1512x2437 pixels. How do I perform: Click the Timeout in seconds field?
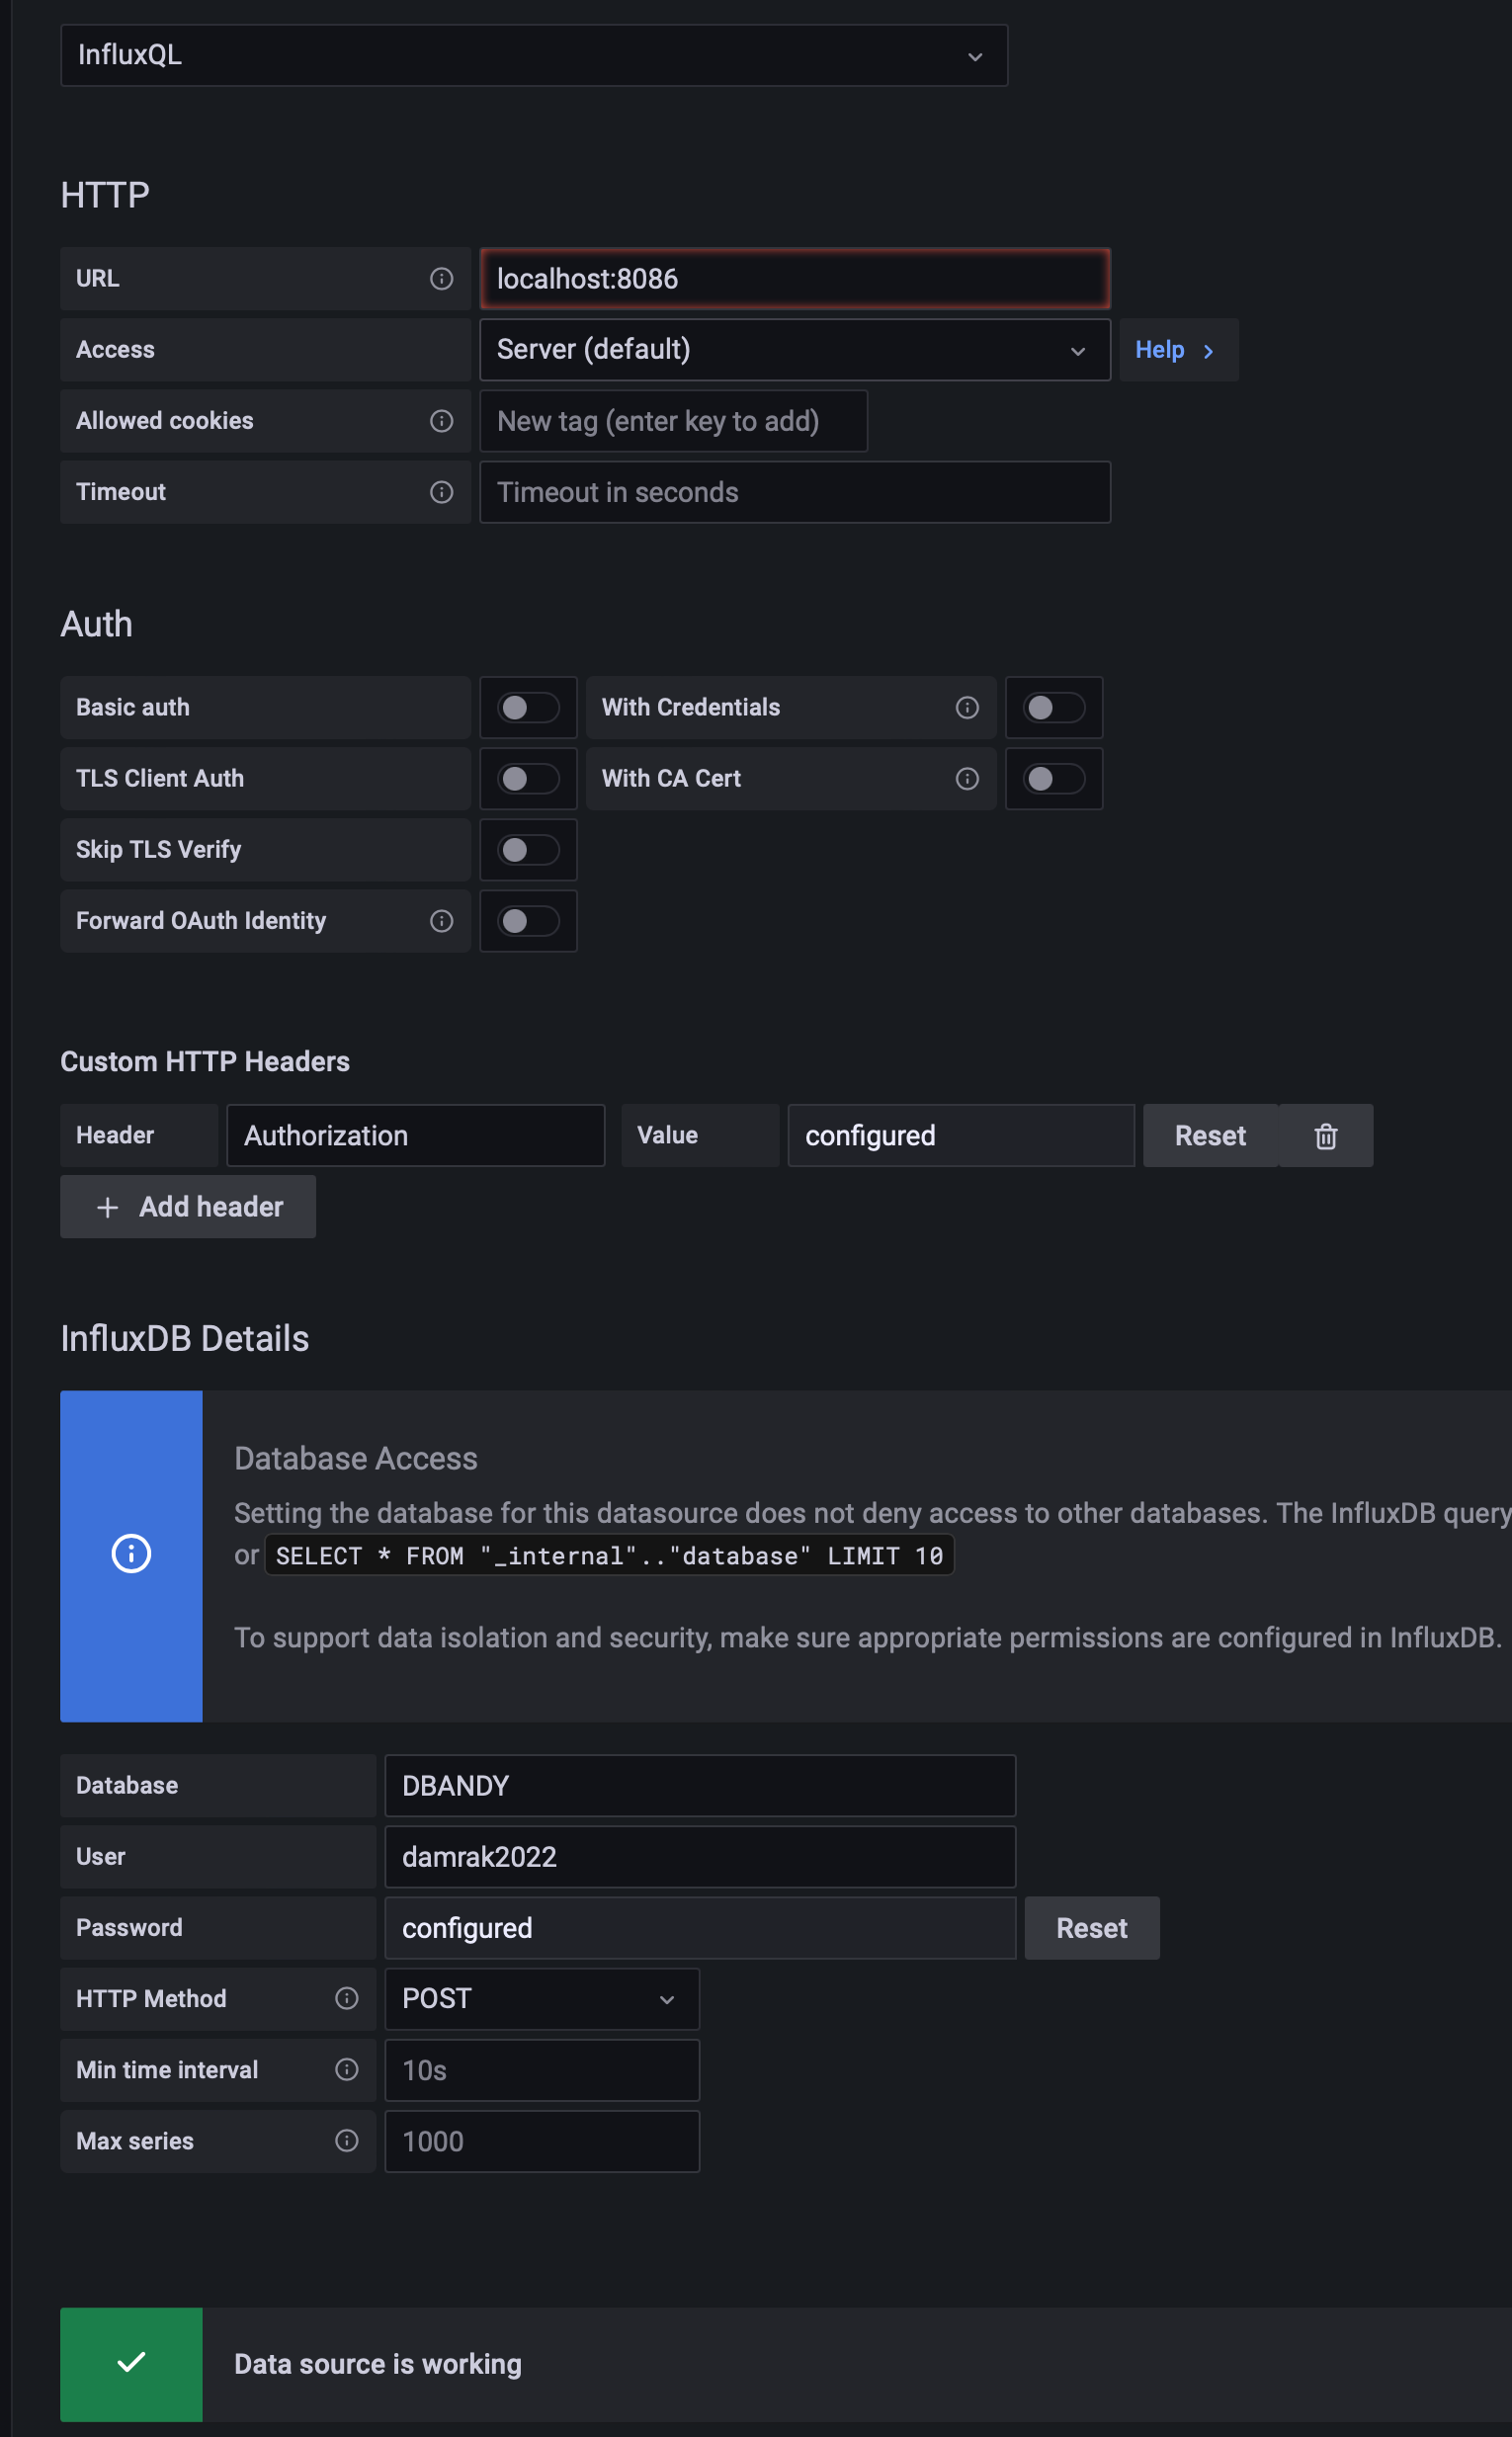(795, 492)
